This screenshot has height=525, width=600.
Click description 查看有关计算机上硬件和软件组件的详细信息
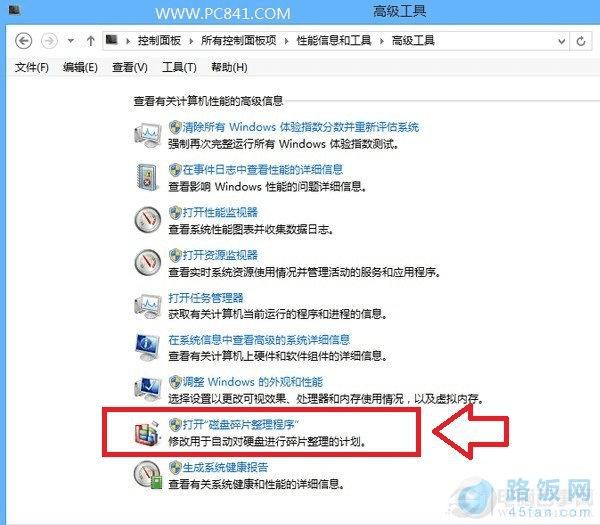278,356
